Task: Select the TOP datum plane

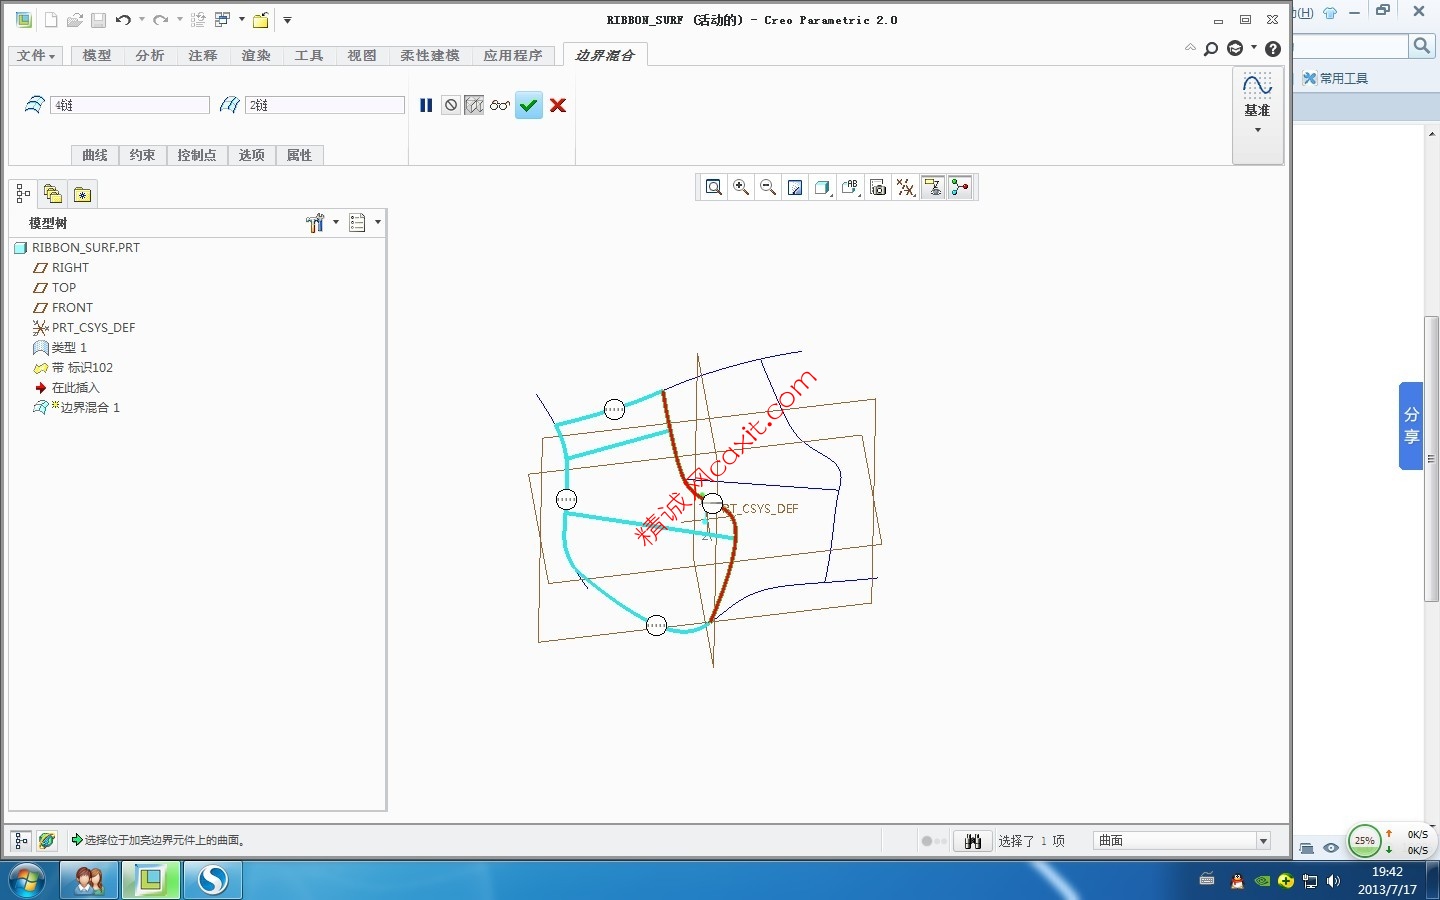Action: [55, 287]
